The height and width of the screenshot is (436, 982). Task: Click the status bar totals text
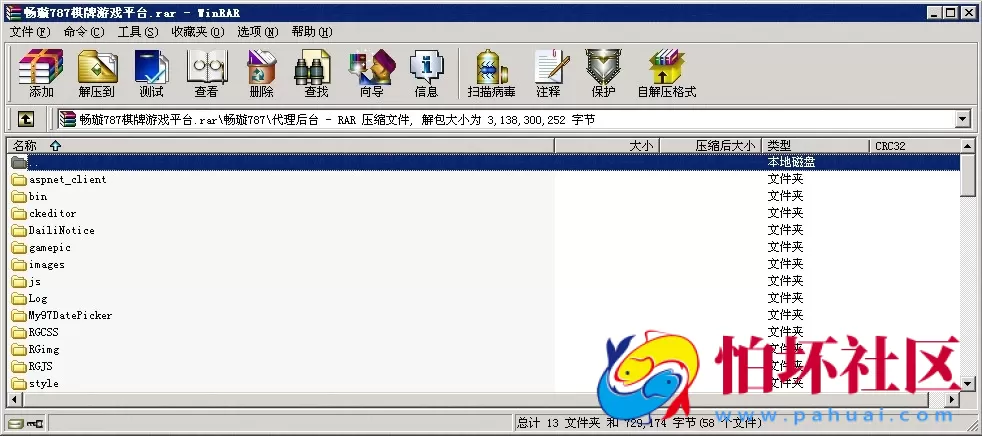(x=639, y=423)
